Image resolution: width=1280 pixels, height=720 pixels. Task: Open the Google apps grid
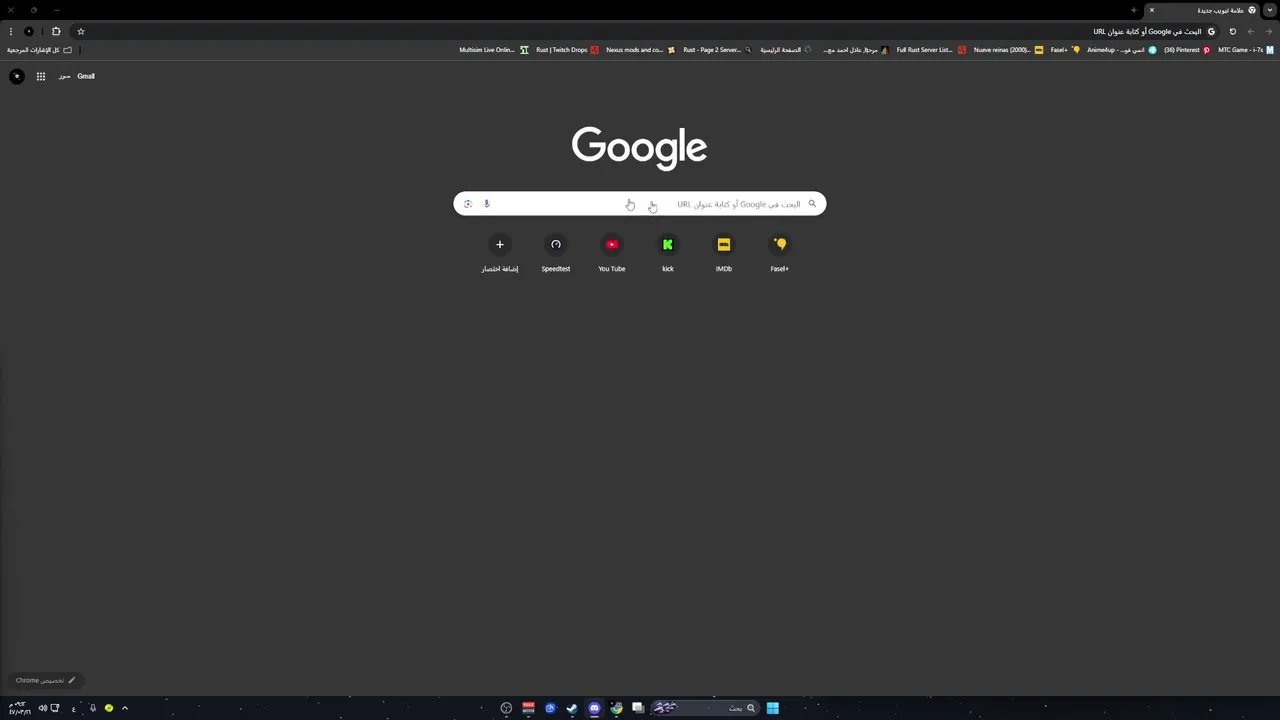pos(41,76)
